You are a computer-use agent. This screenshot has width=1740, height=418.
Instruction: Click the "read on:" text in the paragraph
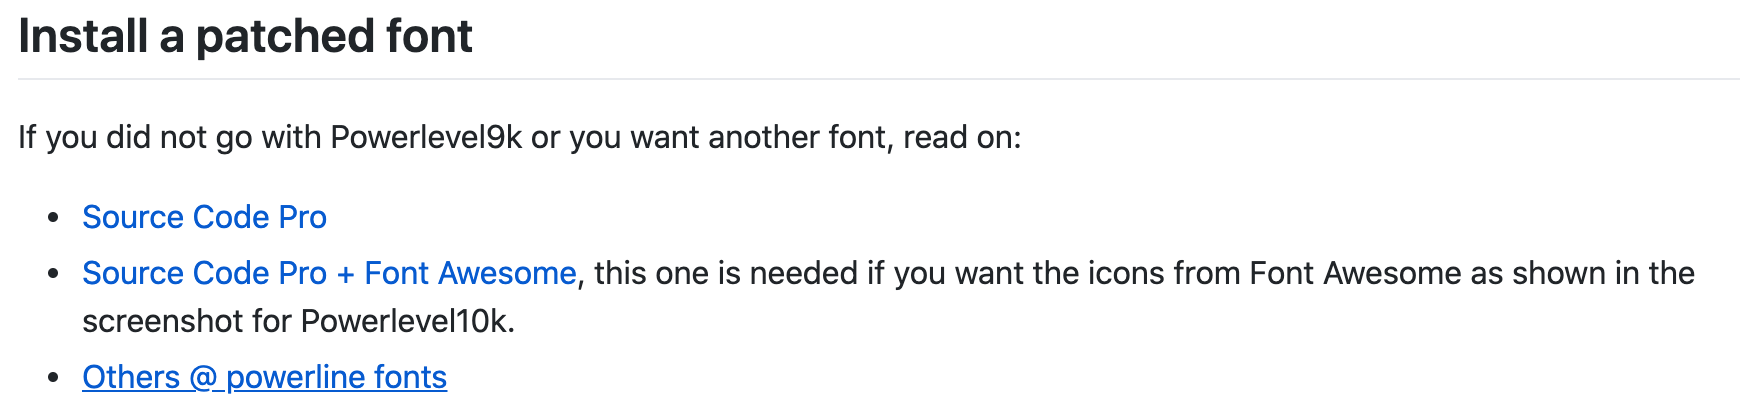[962, 137]
